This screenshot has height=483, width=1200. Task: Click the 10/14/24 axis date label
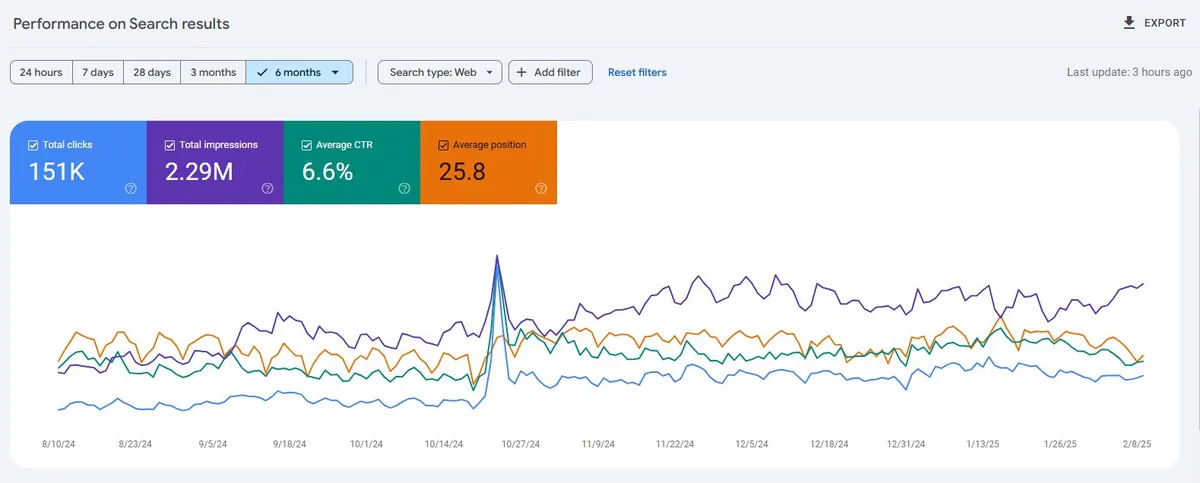[443, 444]
